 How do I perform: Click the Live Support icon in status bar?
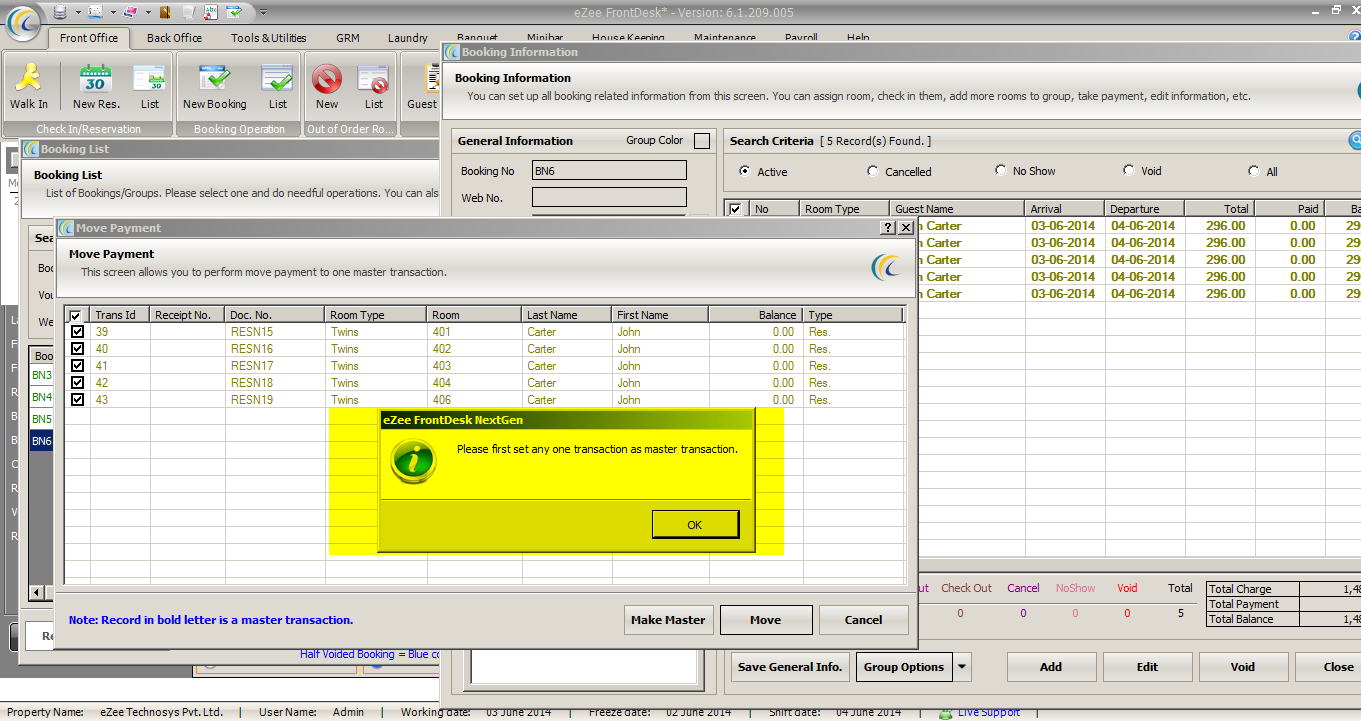point(945,712)
